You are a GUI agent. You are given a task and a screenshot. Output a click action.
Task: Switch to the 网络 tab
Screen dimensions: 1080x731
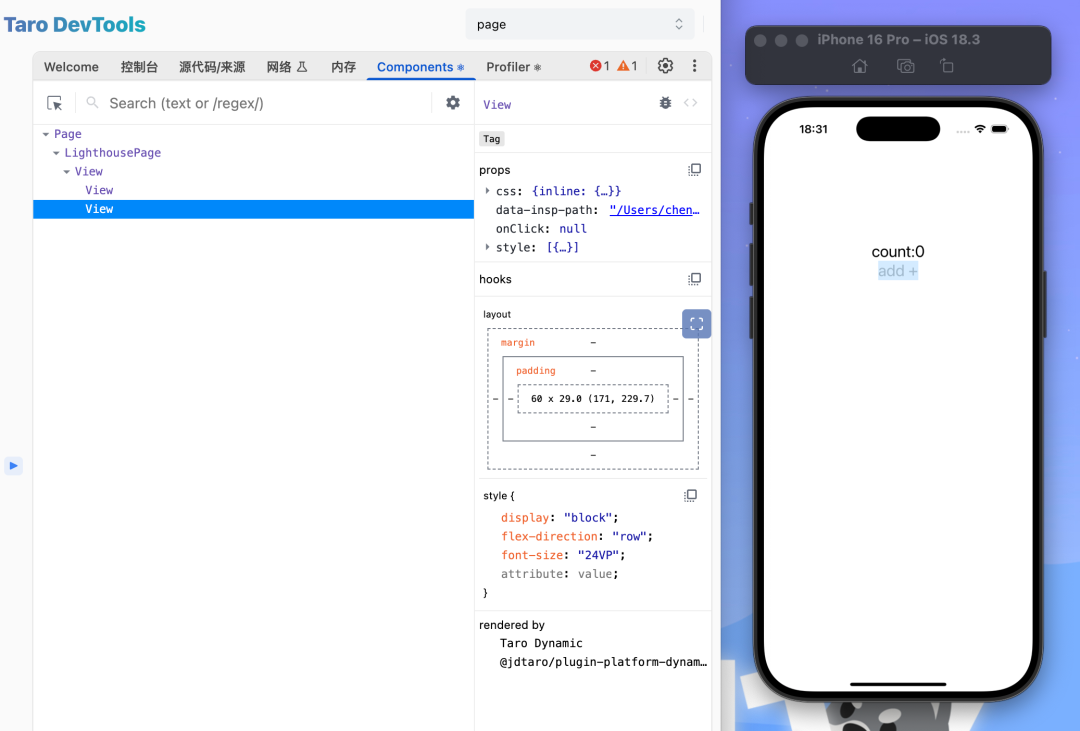[x=287, y=67]
